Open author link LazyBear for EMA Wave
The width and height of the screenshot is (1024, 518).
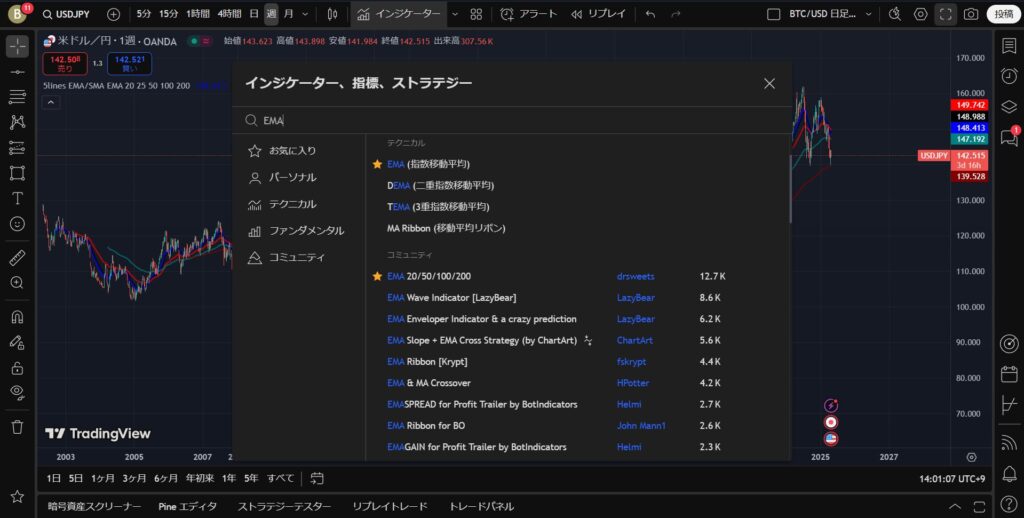pos(635,298)
